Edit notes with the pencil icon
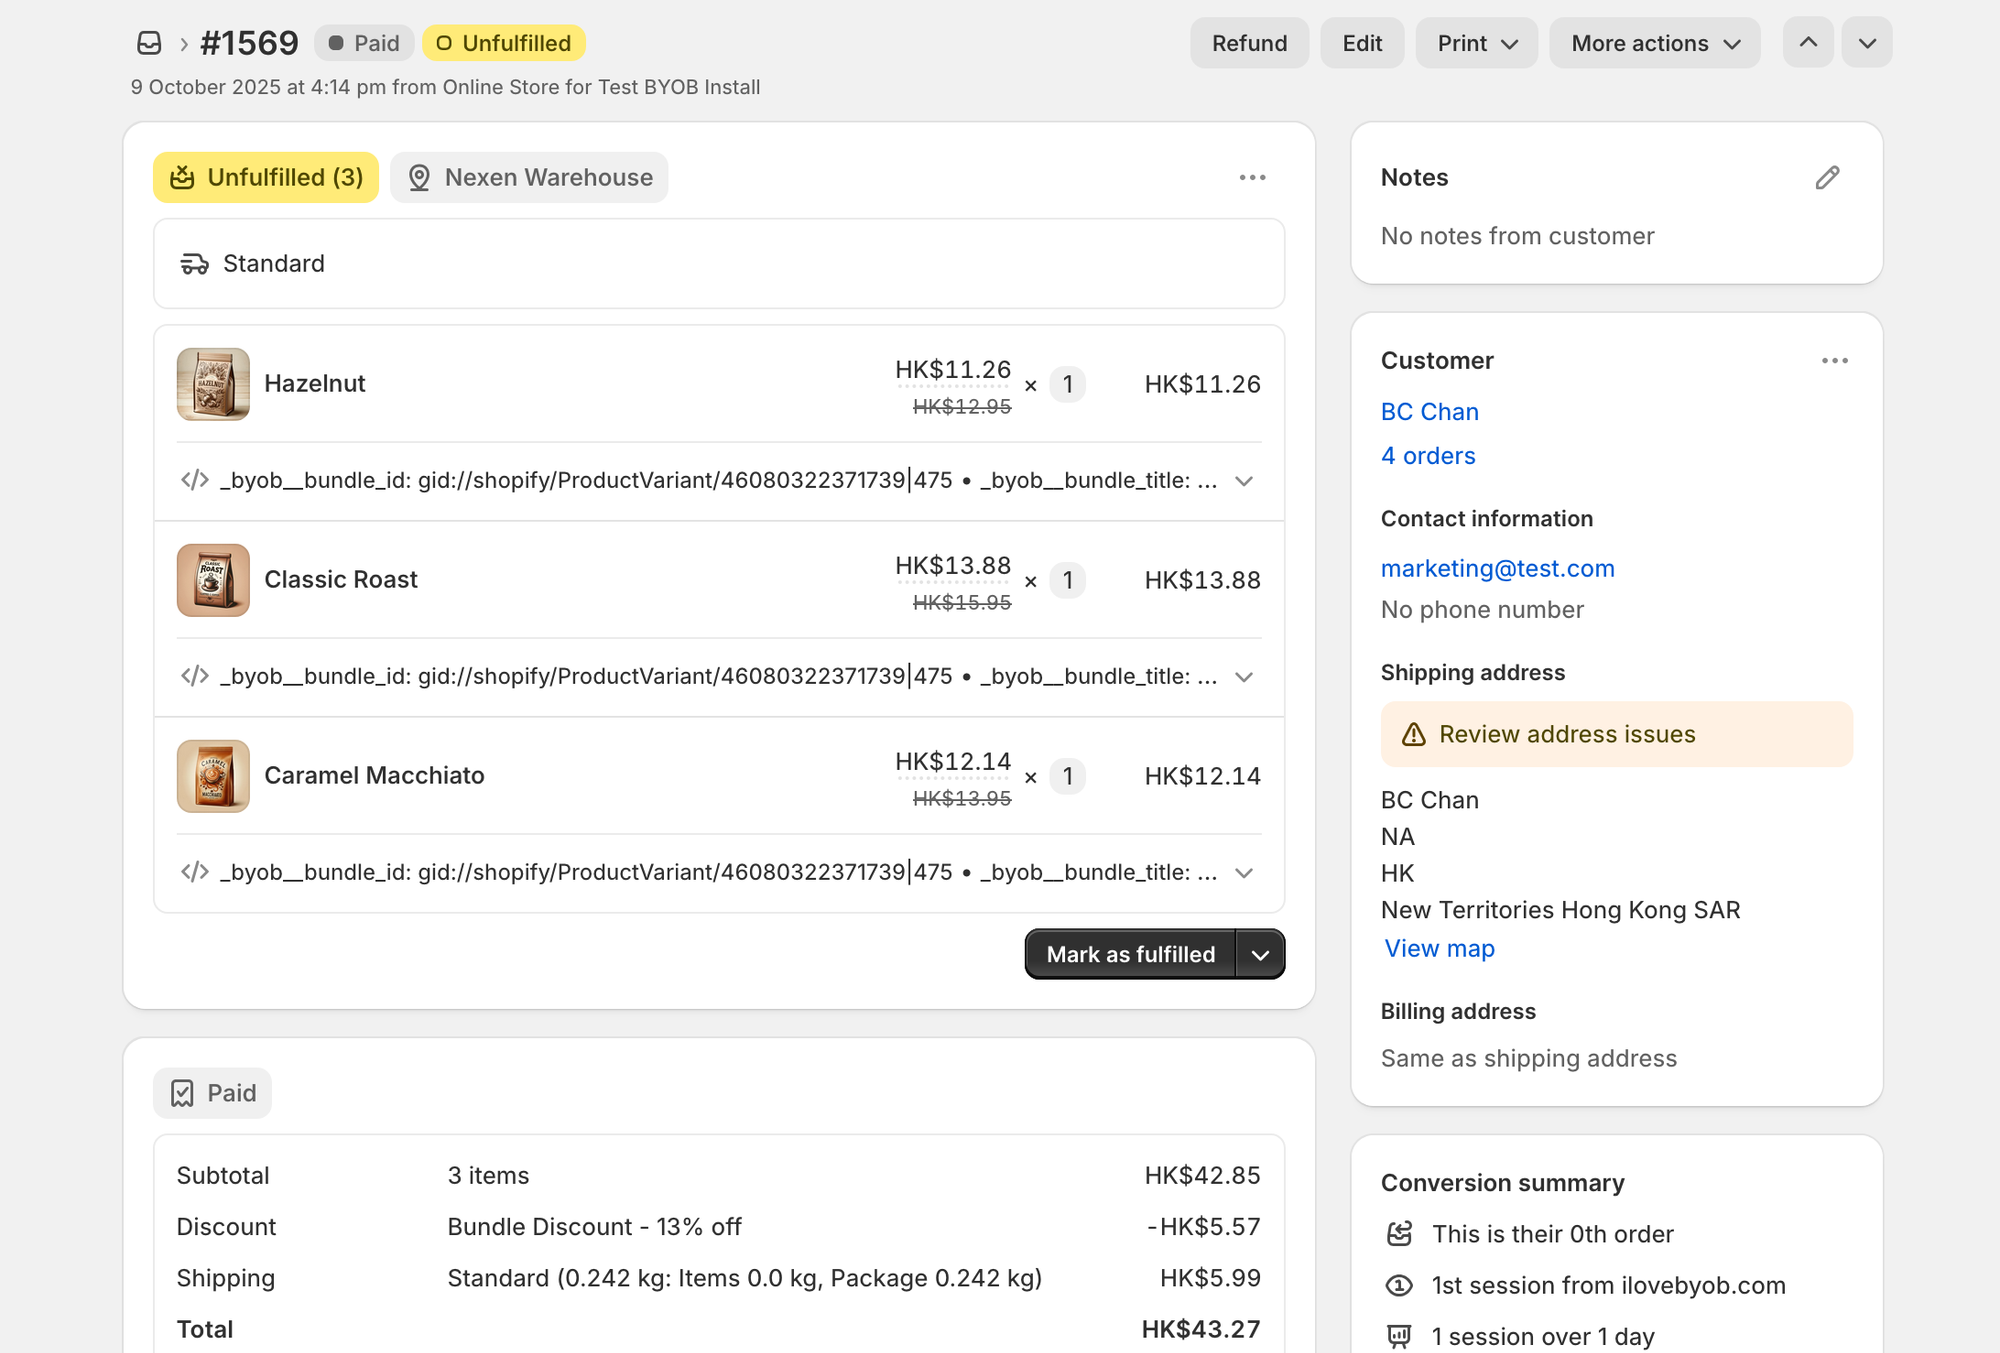This screenshot has width=2000, height=1353. pos(1827,178)
